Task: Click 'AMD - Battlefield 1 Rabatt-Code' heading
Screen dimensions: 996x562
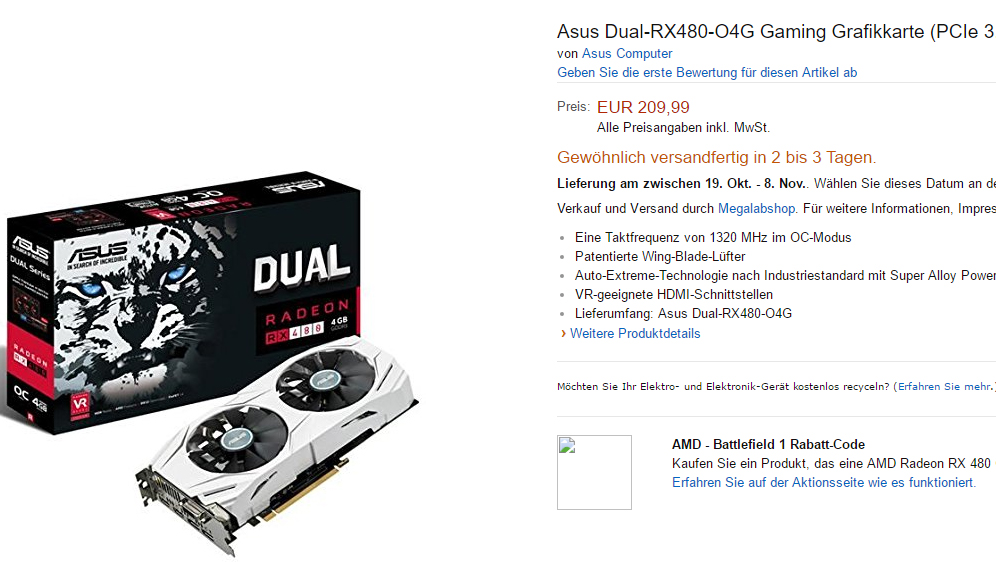Action: click(x=768, y=445)
